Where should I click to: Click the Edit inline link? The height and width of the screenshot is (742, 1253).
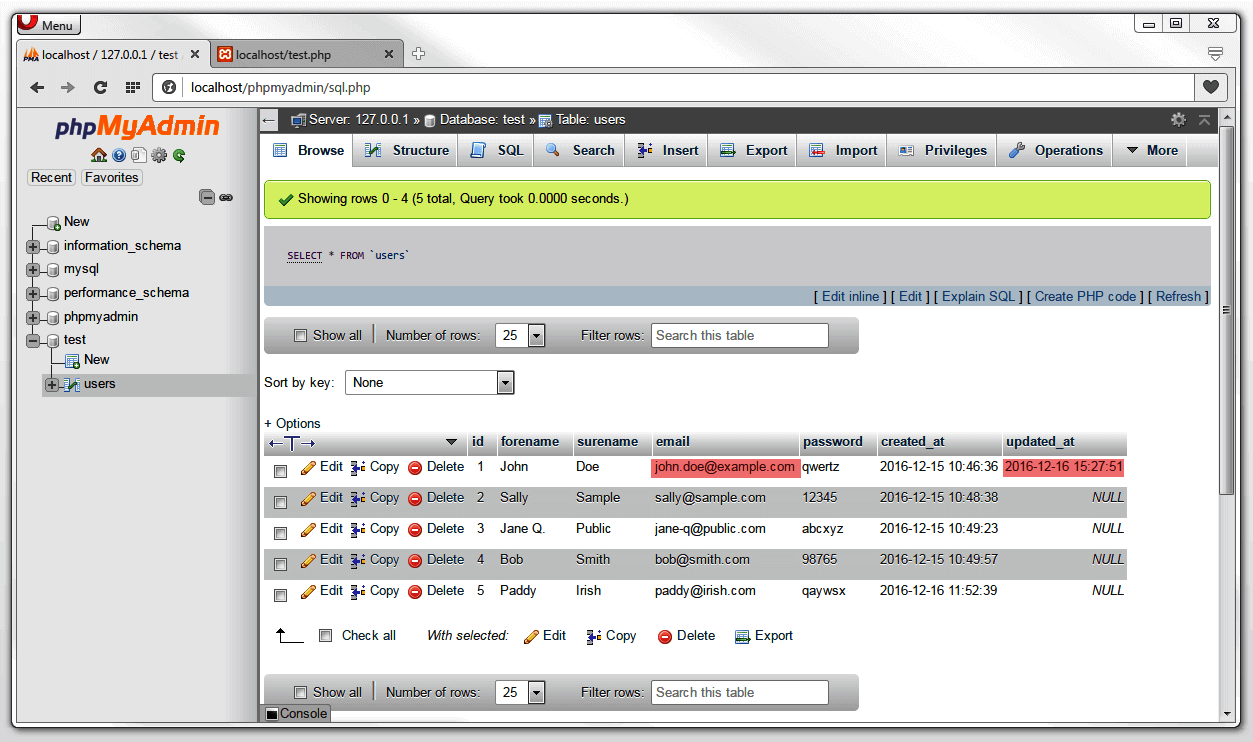[x=849, y=296]
